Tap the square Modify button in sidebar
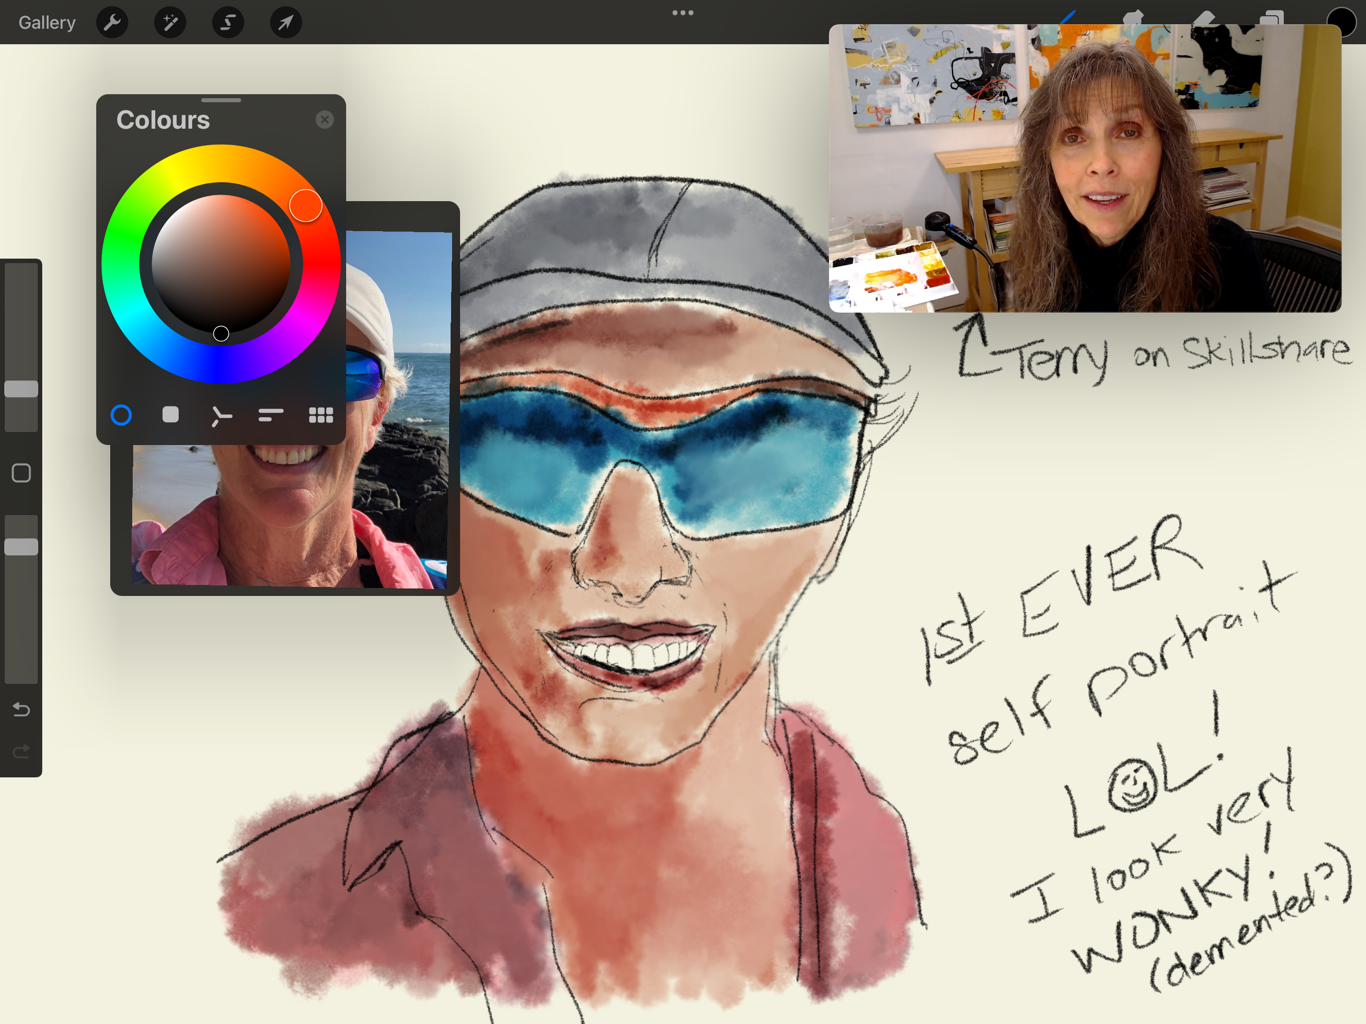Image resolution: width=1366 pixels, height=1024 pixels. (x=21, y=473)
